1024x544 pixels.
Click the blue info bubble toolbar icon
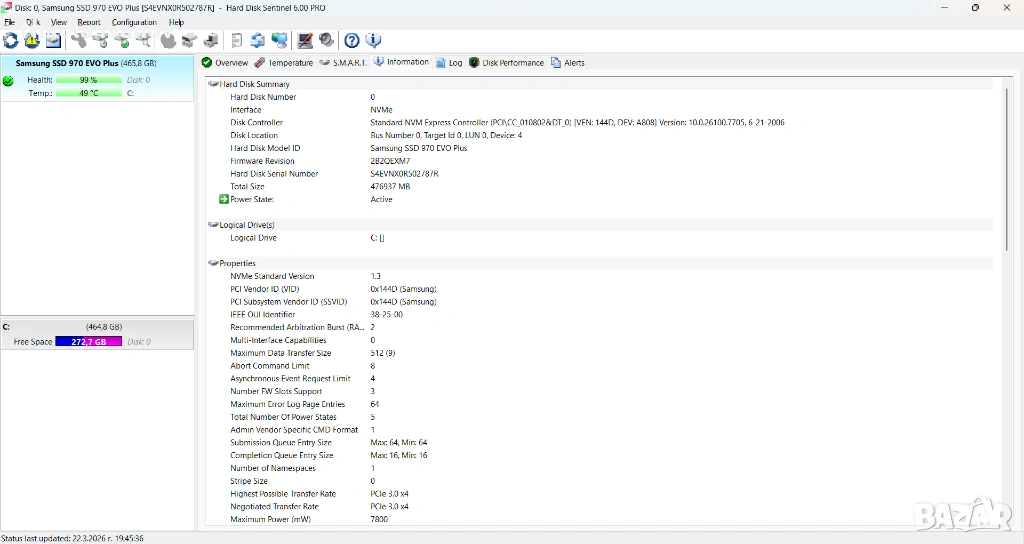[x=374, y=41]
